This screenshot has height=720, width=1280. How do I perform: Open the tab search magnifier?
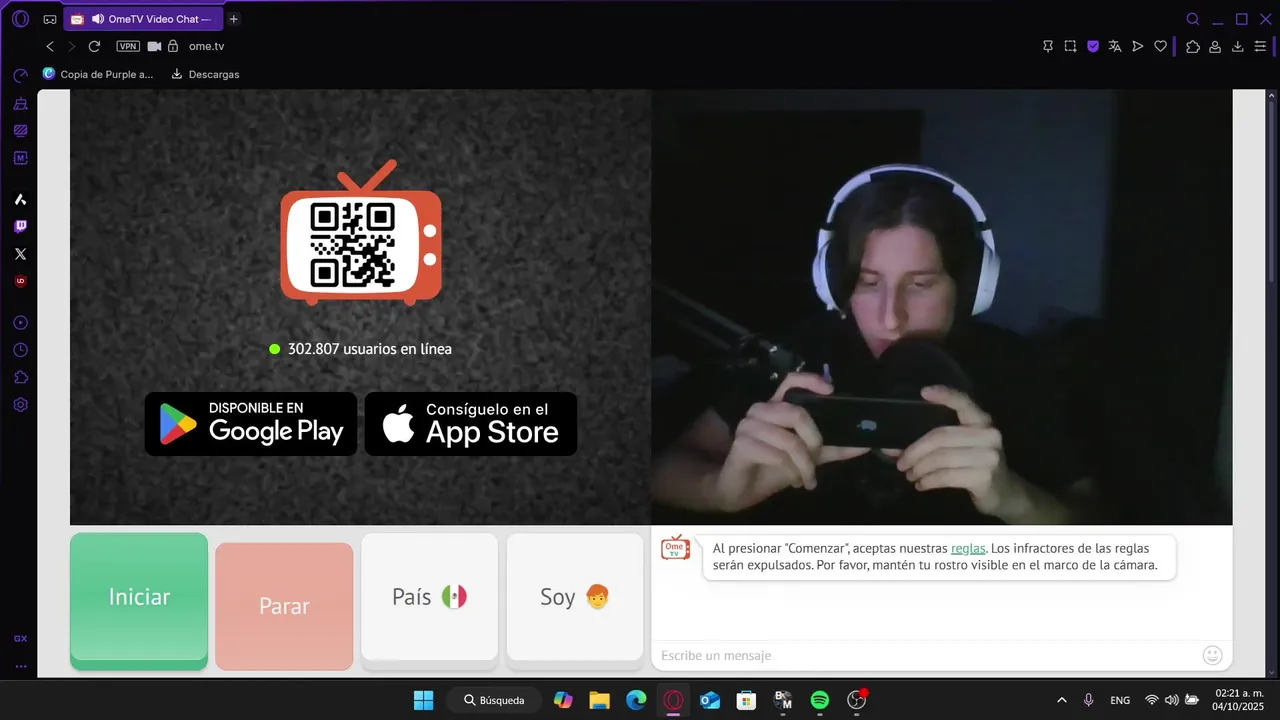pyautogui.click(x=1193, y=19)
